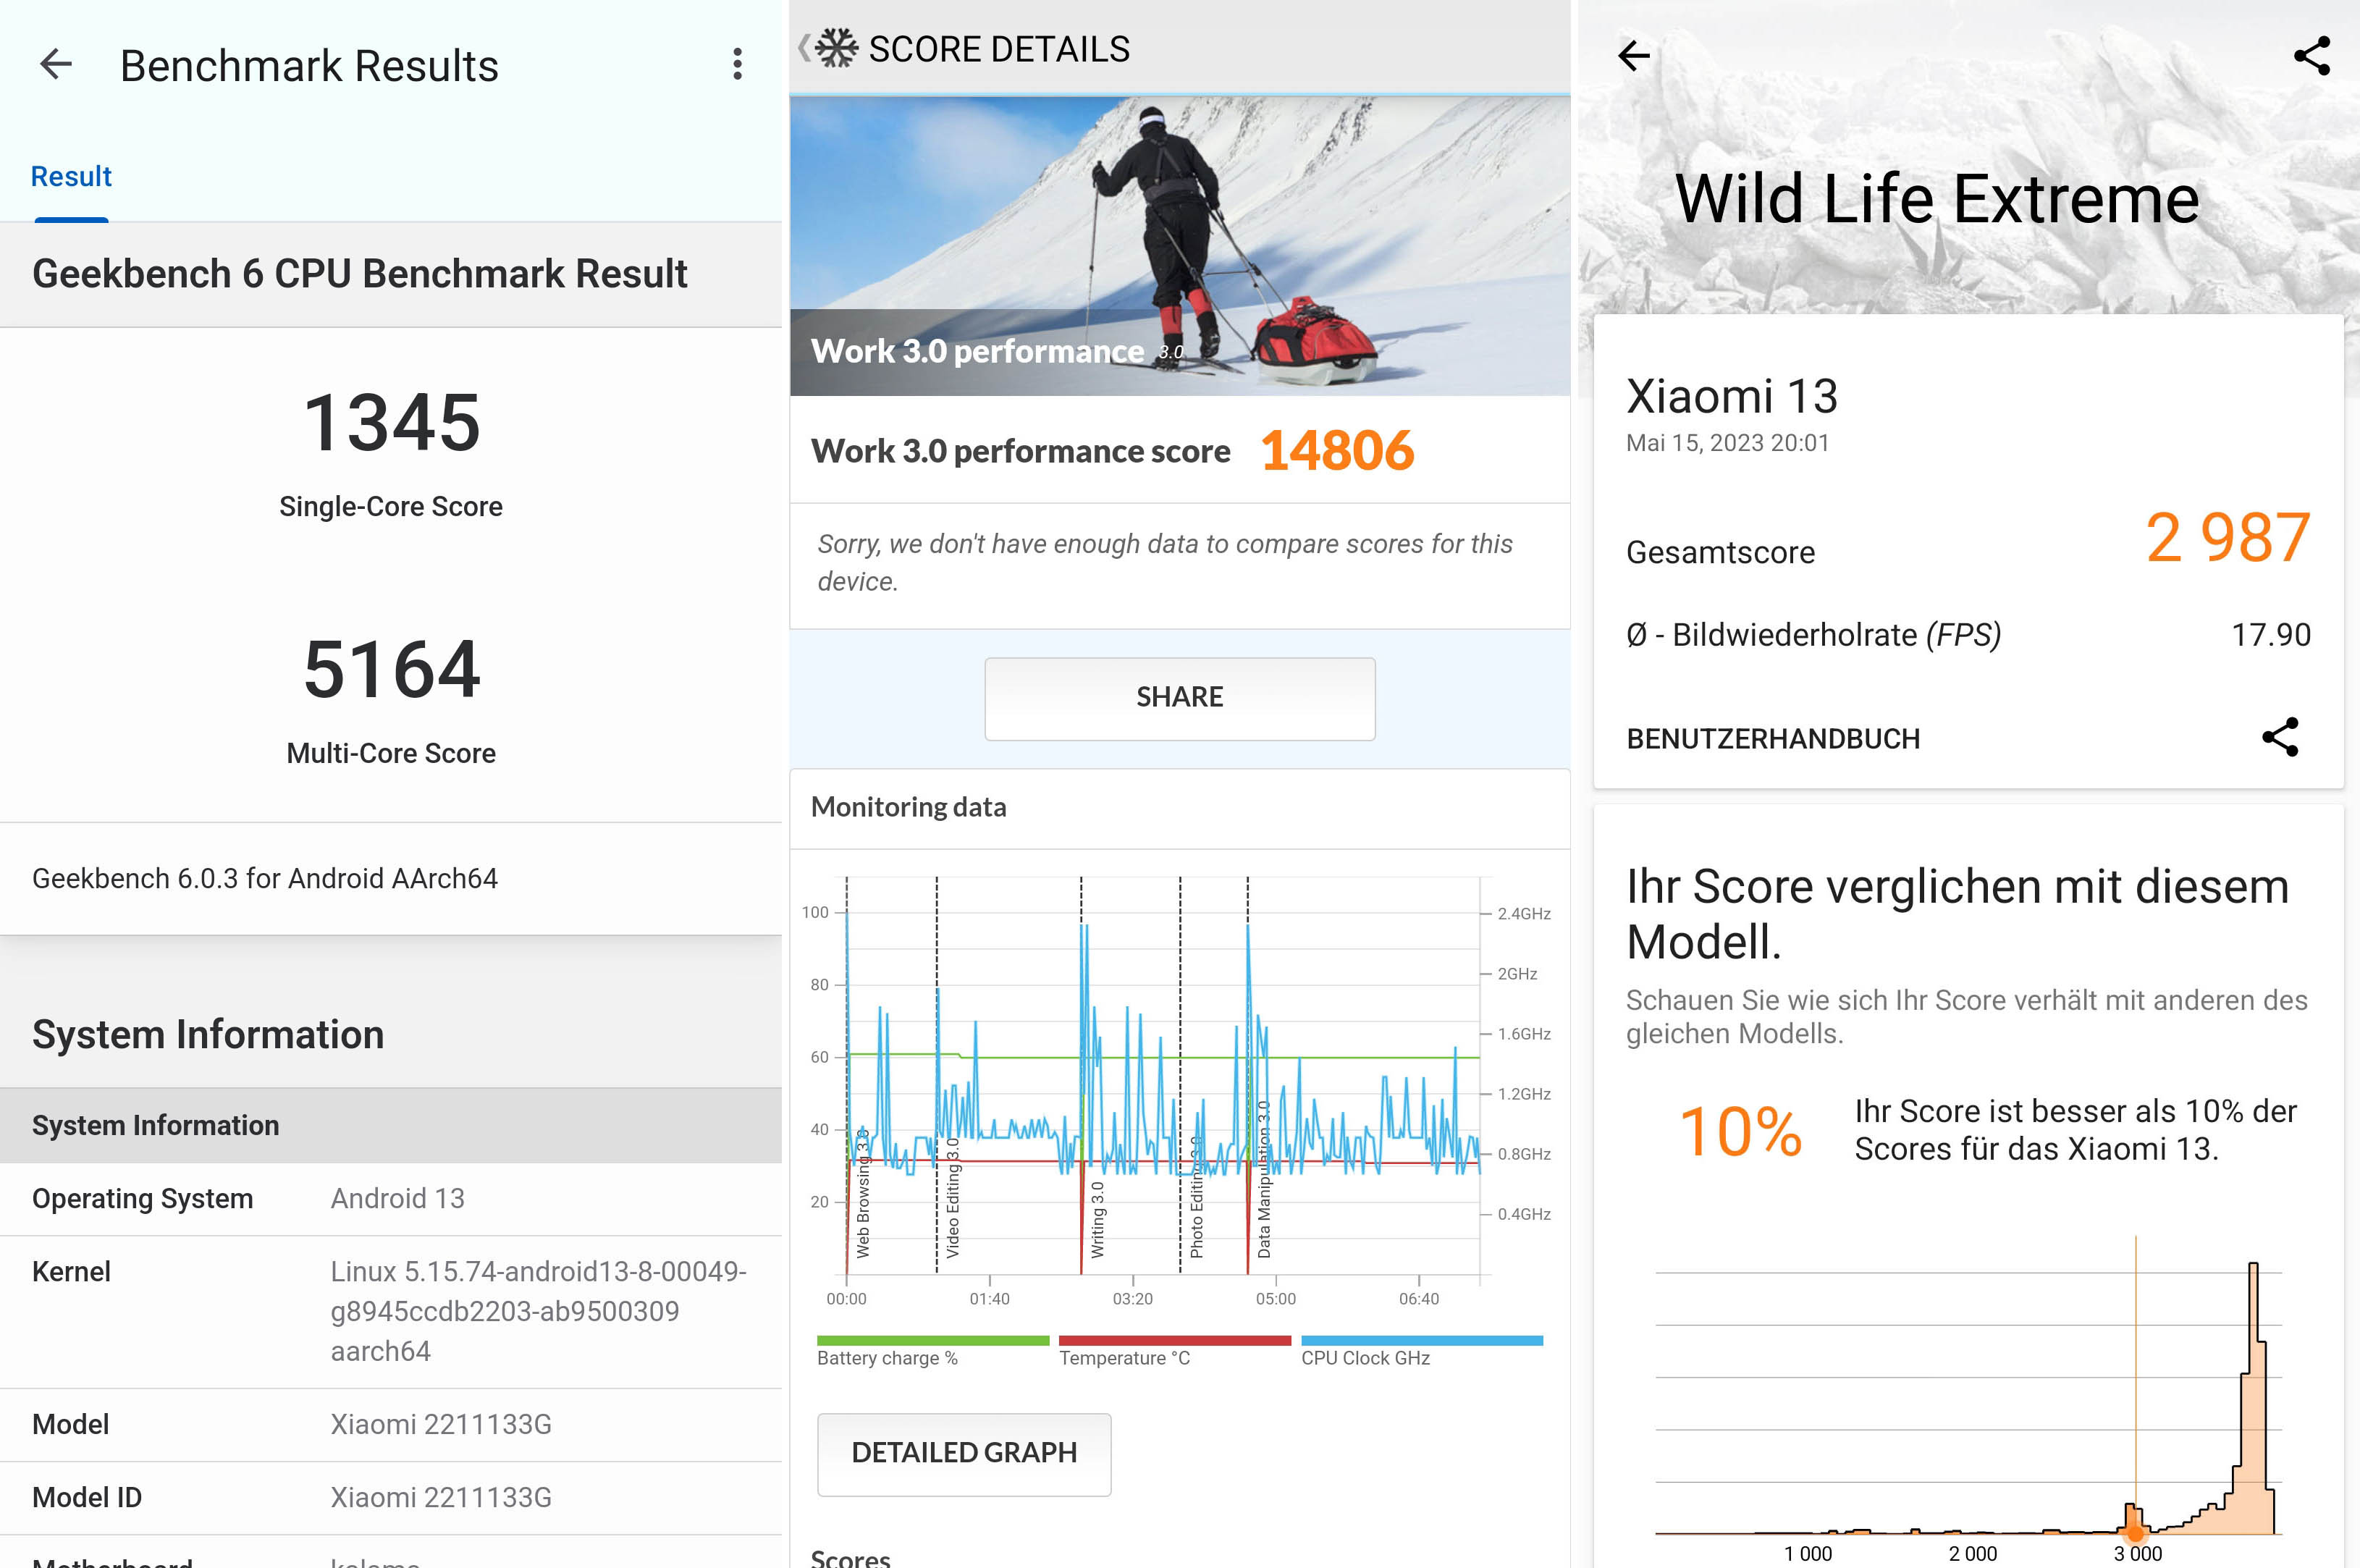Viewport: 2360px width, 1568px height.
Task: Tap the 14806 performance score value
Action: tap(1337, 451)
